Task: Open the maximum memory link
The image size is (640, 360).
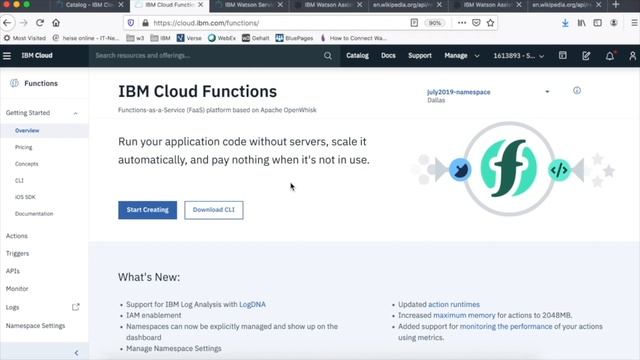Action: click(x=464, y=316)
